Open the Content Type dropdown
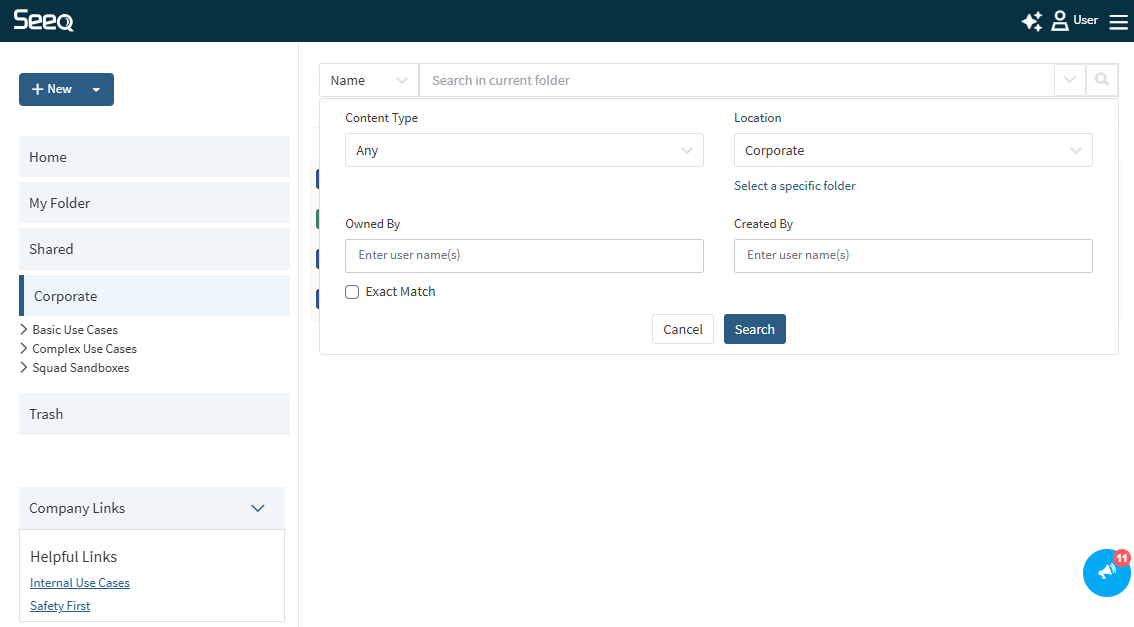Viewport: 1134px width, 627px height. [524, 151]
